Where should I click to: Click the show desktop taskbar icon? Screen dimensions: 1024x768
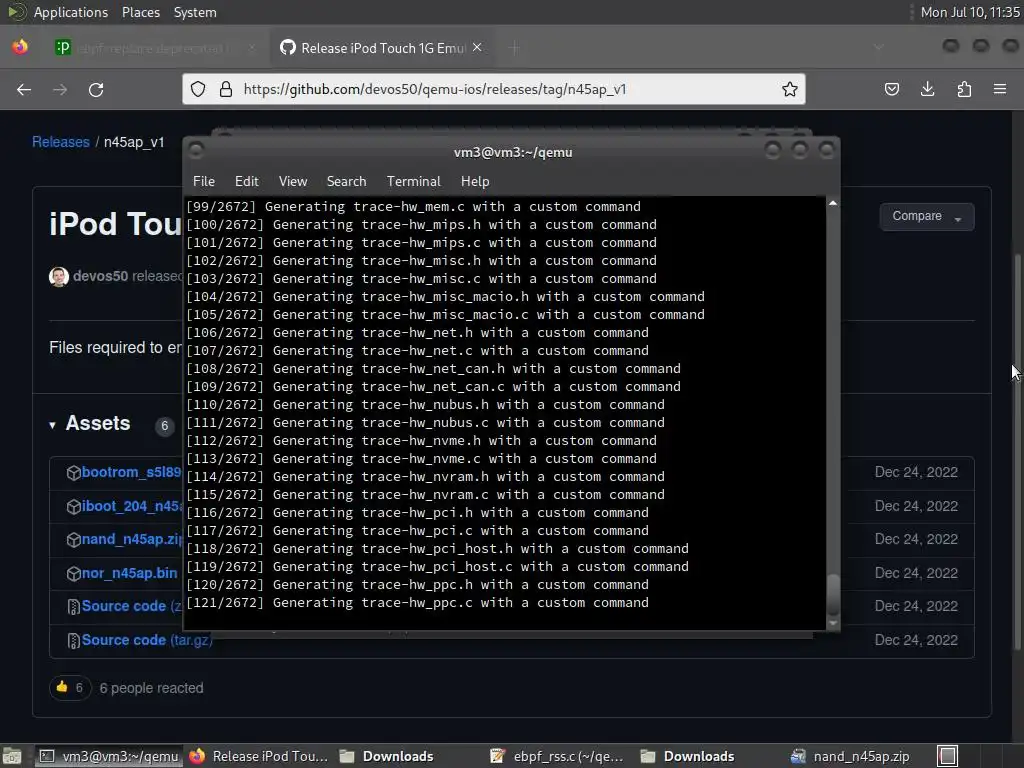(x=12, y=756)
